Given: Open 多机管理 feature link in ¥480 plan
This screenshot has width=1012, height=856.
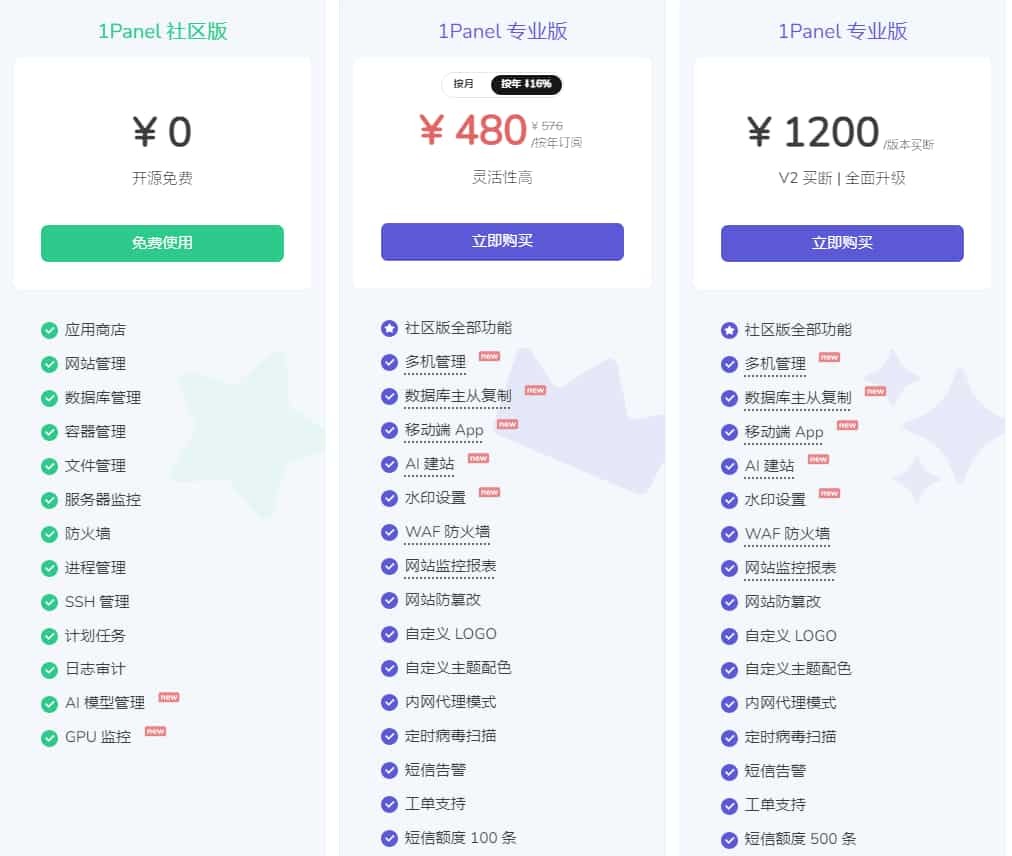Looking at the screenshot, I should (435, 362).
